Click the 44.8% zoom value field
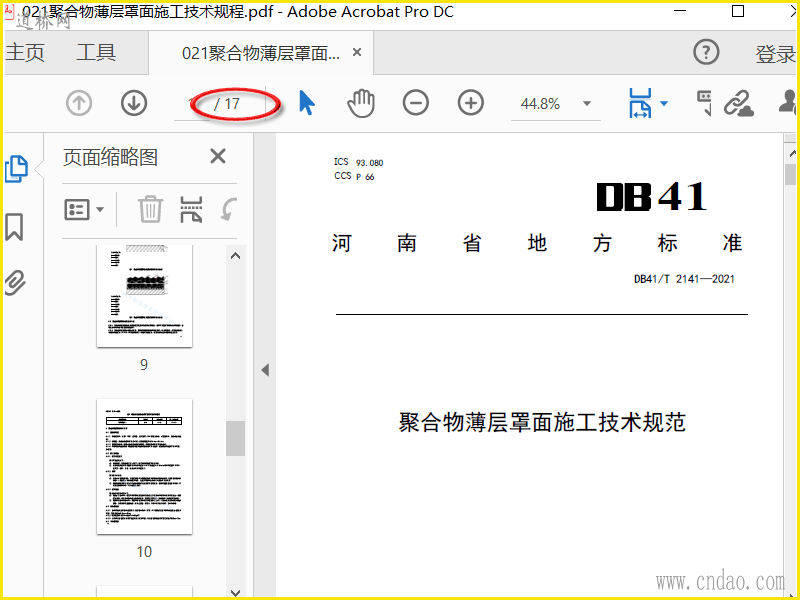This screenshot has width=800, height=600. click(x=540, y=104)
